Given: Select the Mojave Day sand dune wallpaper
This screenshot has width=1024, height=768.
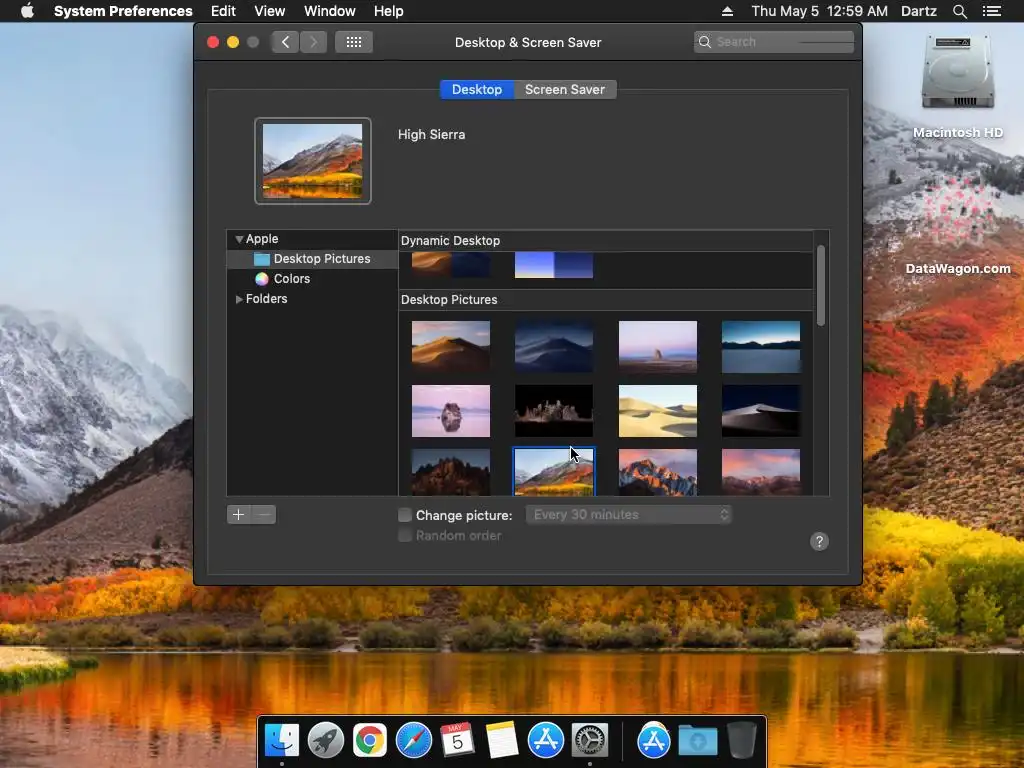Looking at the screenshot, I should point(451,347).
